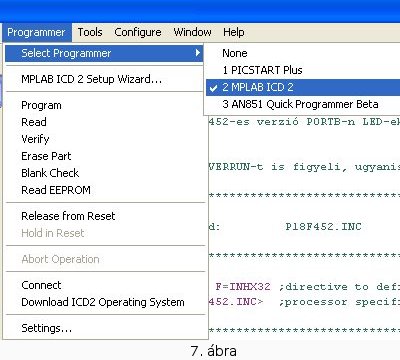Image resolution: width=400 pixels, height=360 pixels.
Task: Select 1 PICSTART Plus programmer
Action: pos(303,70)
